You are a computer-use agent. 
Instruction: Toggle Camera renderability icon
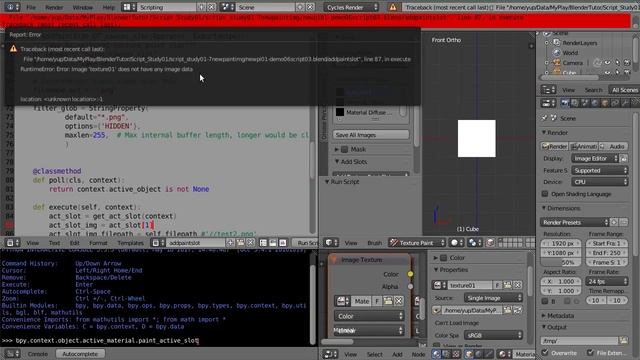tap(627, 63)
